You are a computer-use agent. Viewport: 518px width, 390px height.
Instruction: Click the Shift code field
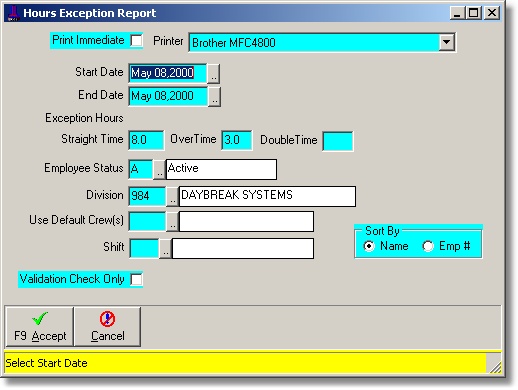[144, 248]
